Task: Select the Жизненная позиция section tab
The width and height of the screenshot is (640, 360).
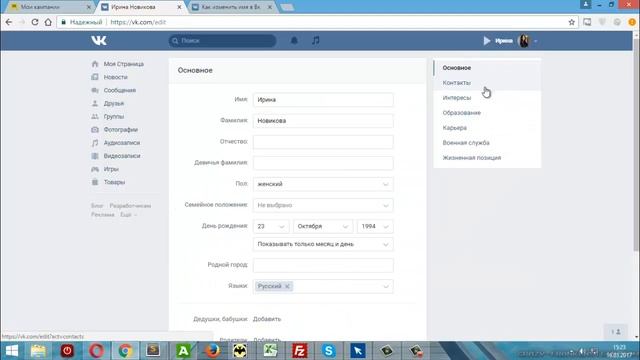Action: click(x=487, y=158)
